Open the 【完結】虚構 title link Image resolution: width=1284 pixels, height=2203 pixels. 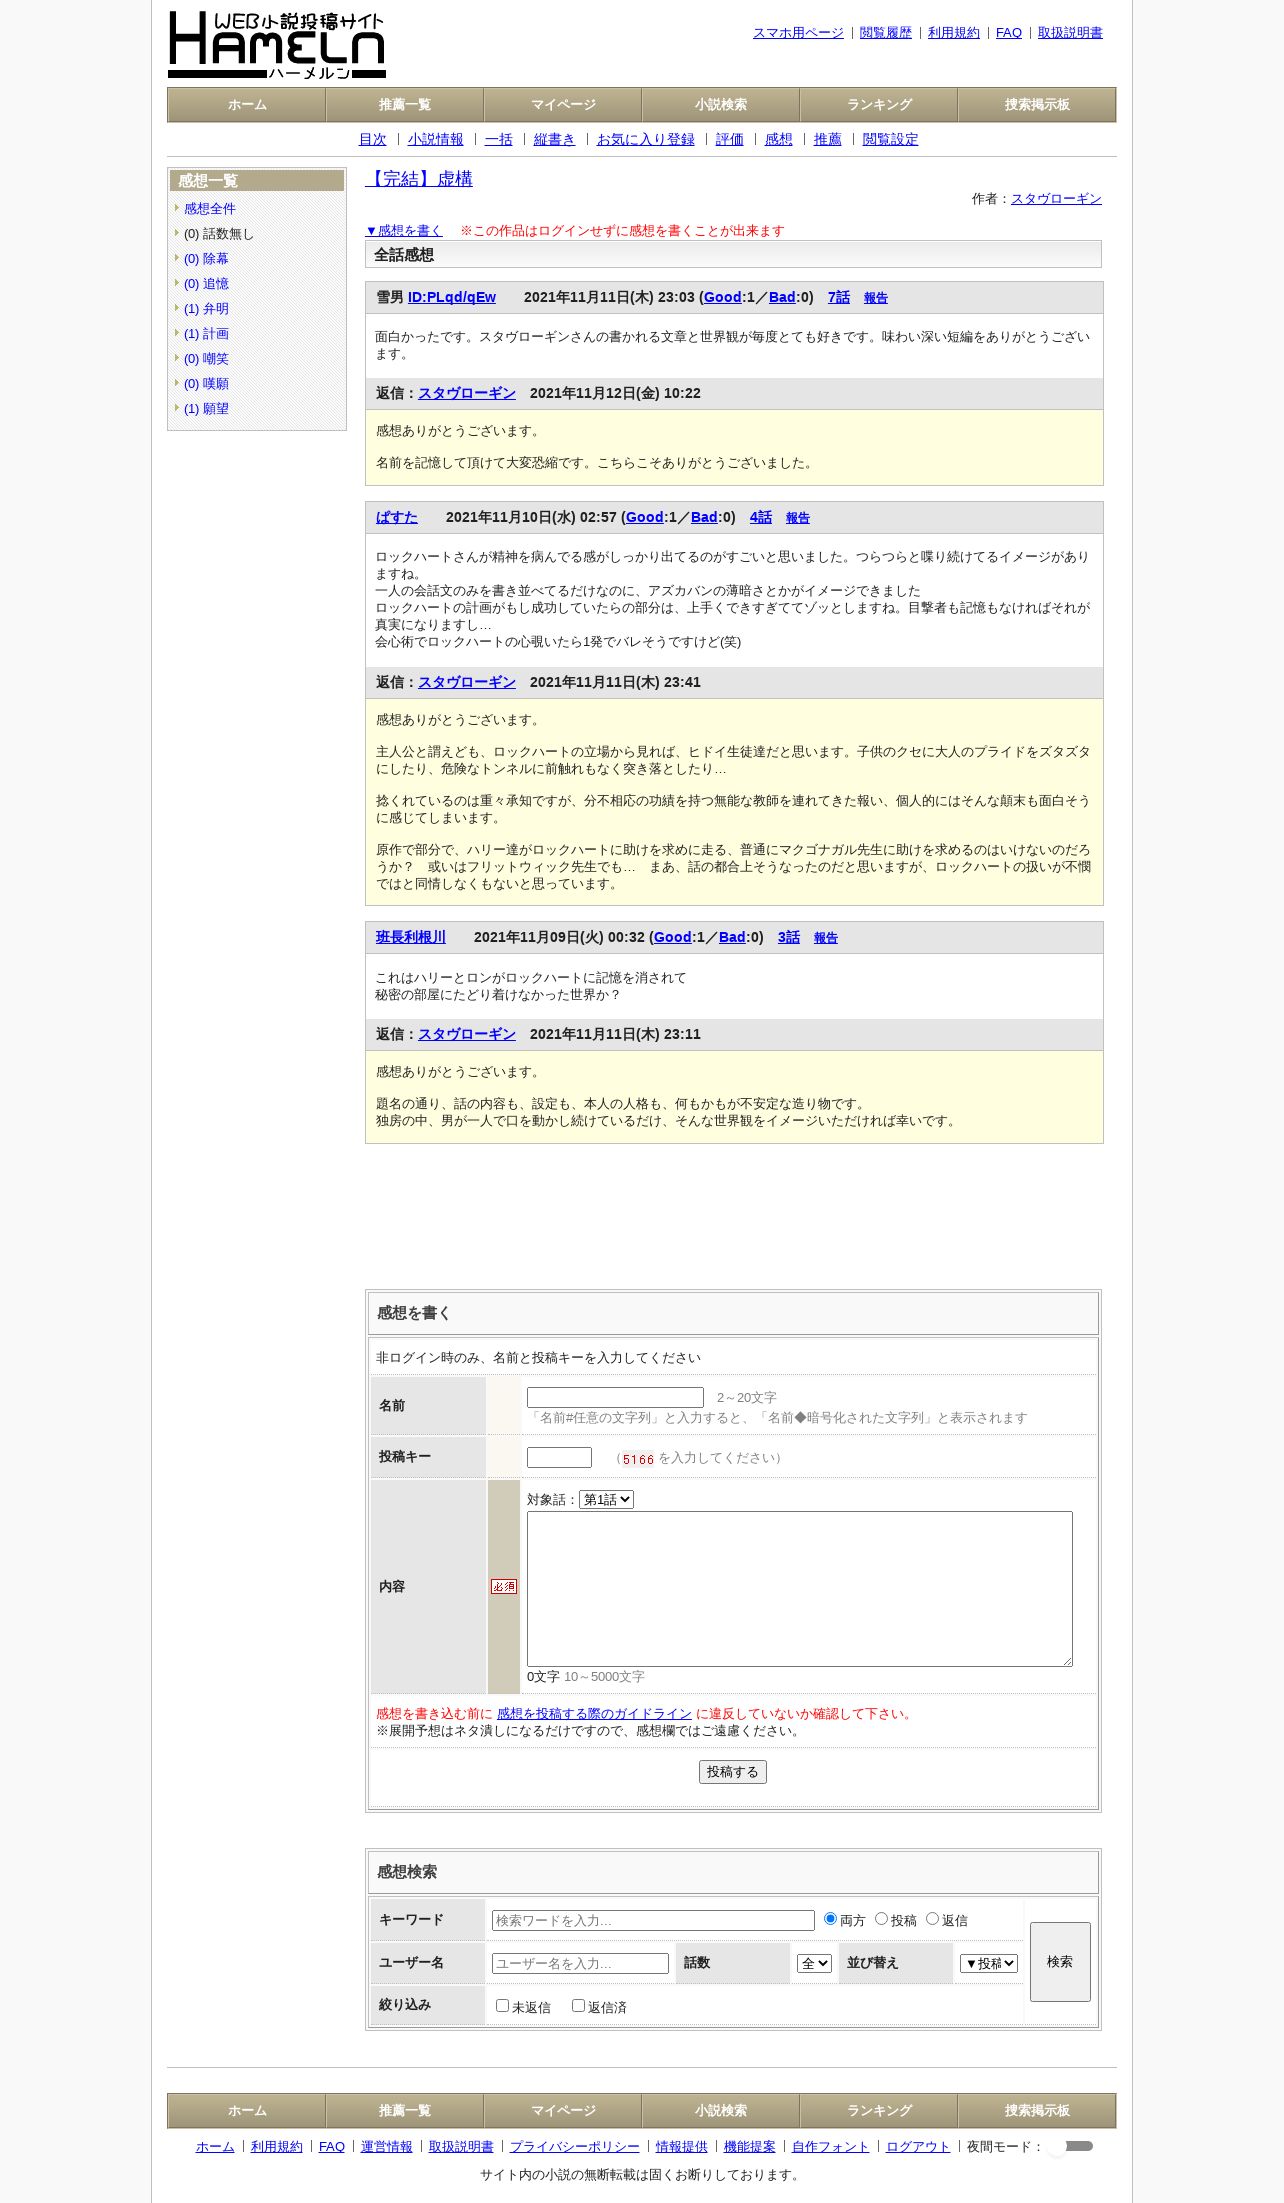pyautogui.click(x=419, y=179)
